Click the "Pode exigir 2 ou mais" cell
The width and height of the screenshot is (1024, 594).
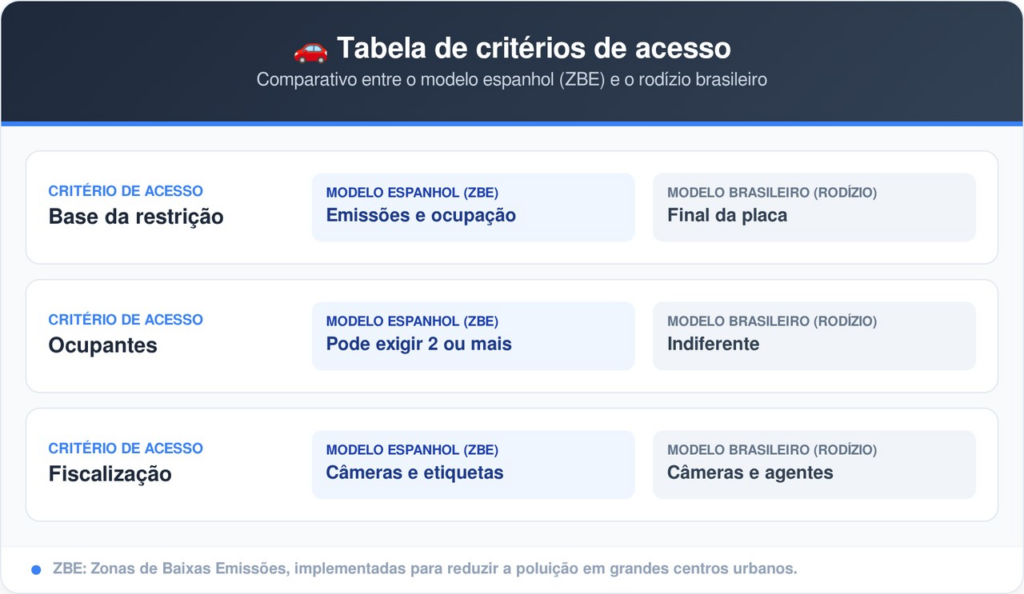pos(419,344)
